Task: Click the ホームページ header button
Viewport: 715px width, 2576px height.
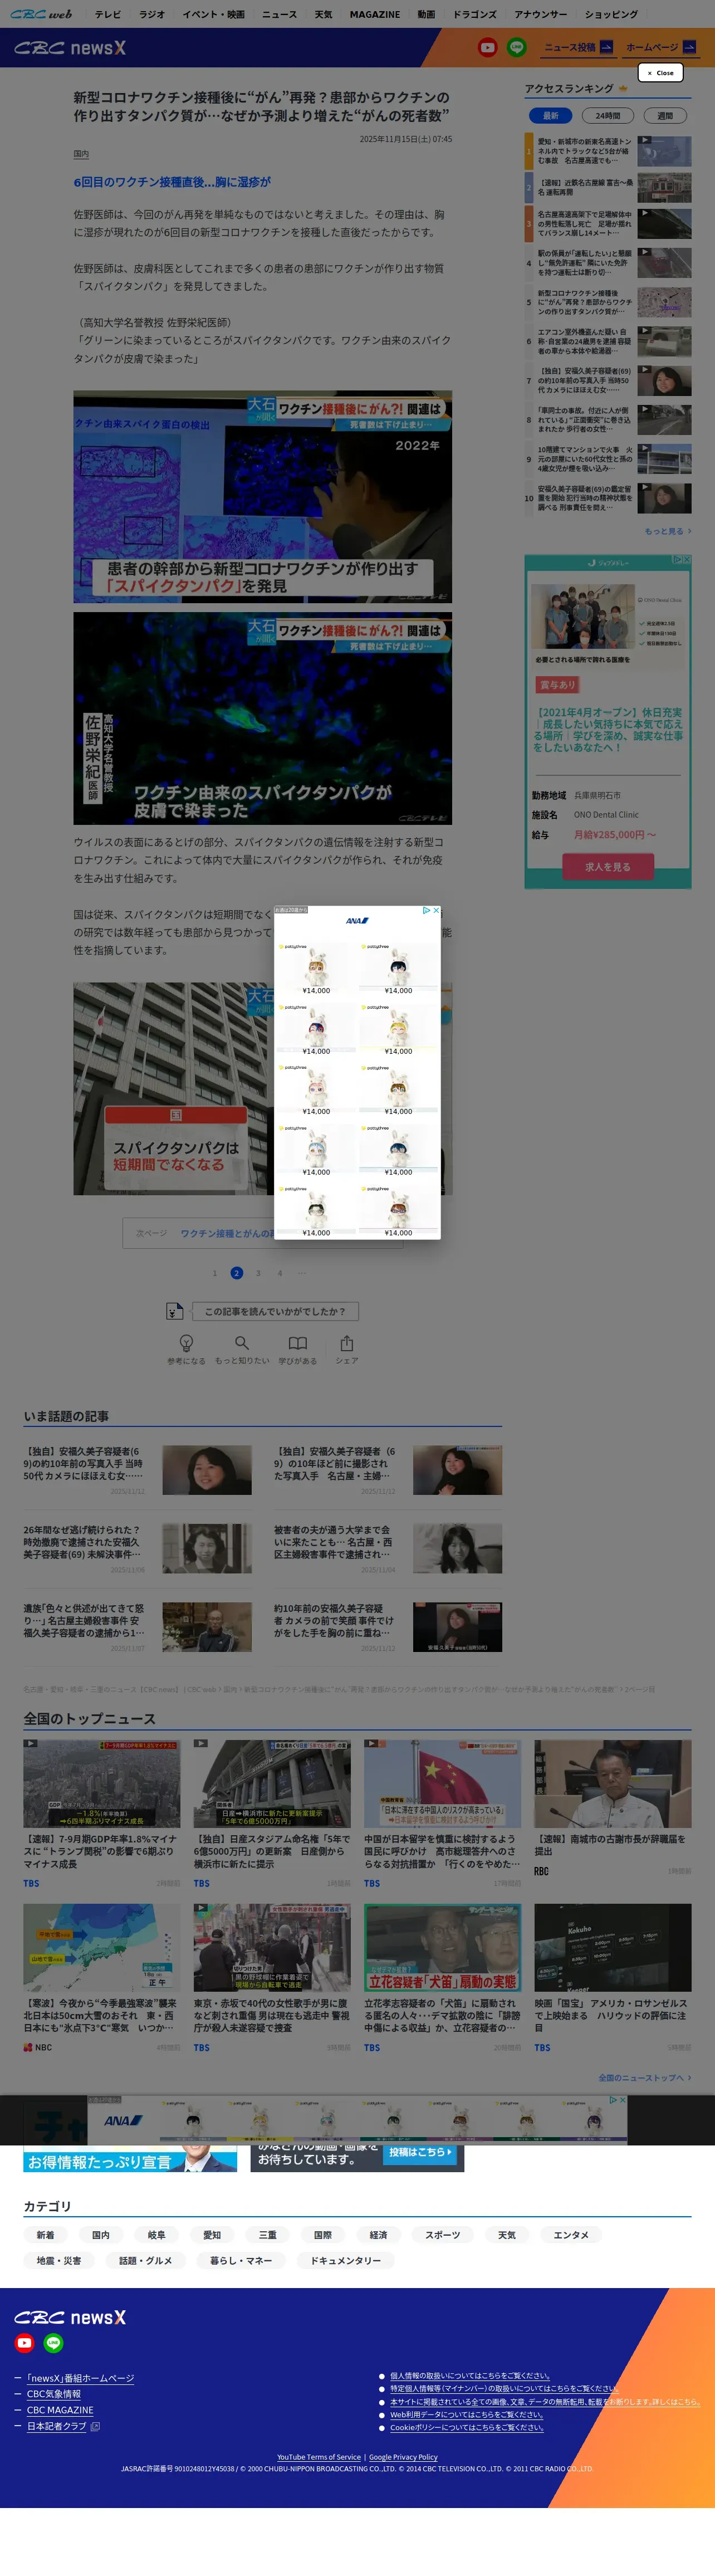Action: pyautogui.click(x=660, y=47)
